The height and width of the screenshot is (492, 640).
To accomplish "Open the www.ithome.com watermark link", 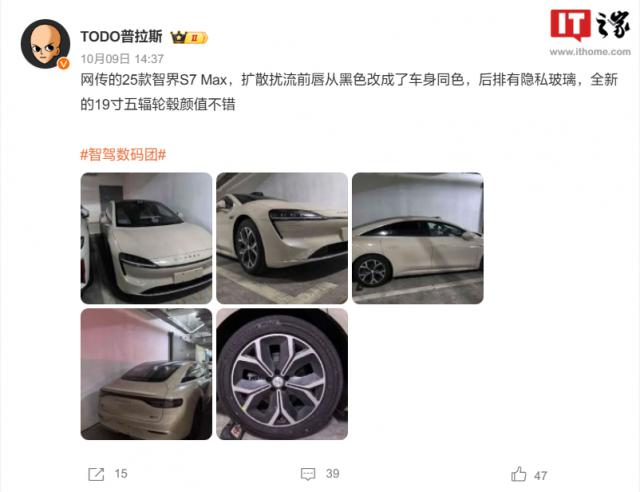I will (x=590, y=52).
